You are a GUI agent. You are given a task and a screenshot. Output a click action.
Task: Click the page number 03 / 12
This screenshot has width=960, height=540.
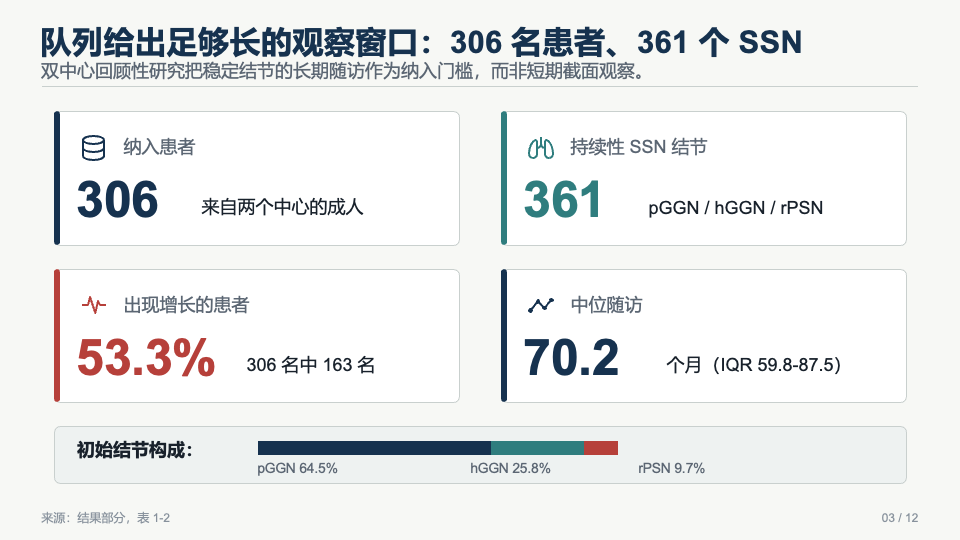click(x=899, y=518)
